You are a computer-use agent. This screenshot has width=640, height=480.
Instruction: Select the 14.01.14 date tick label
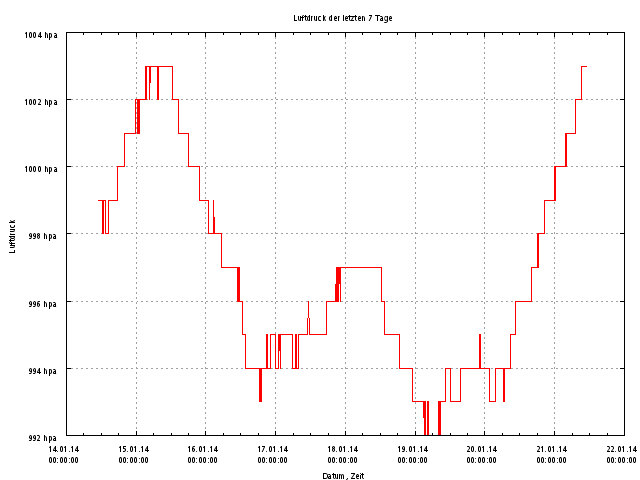(x=64, y=450)
